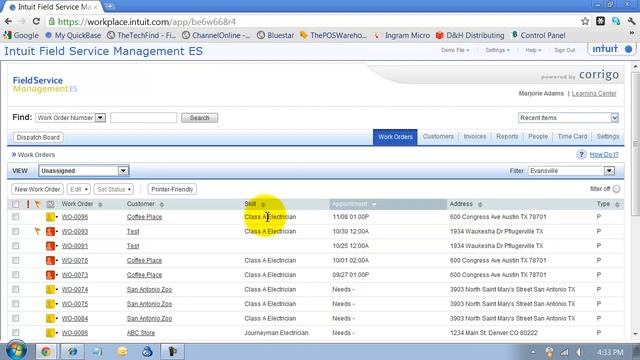Check the box for WO-0073
Viewport: 640px width, 360px height.
[16, 275]
